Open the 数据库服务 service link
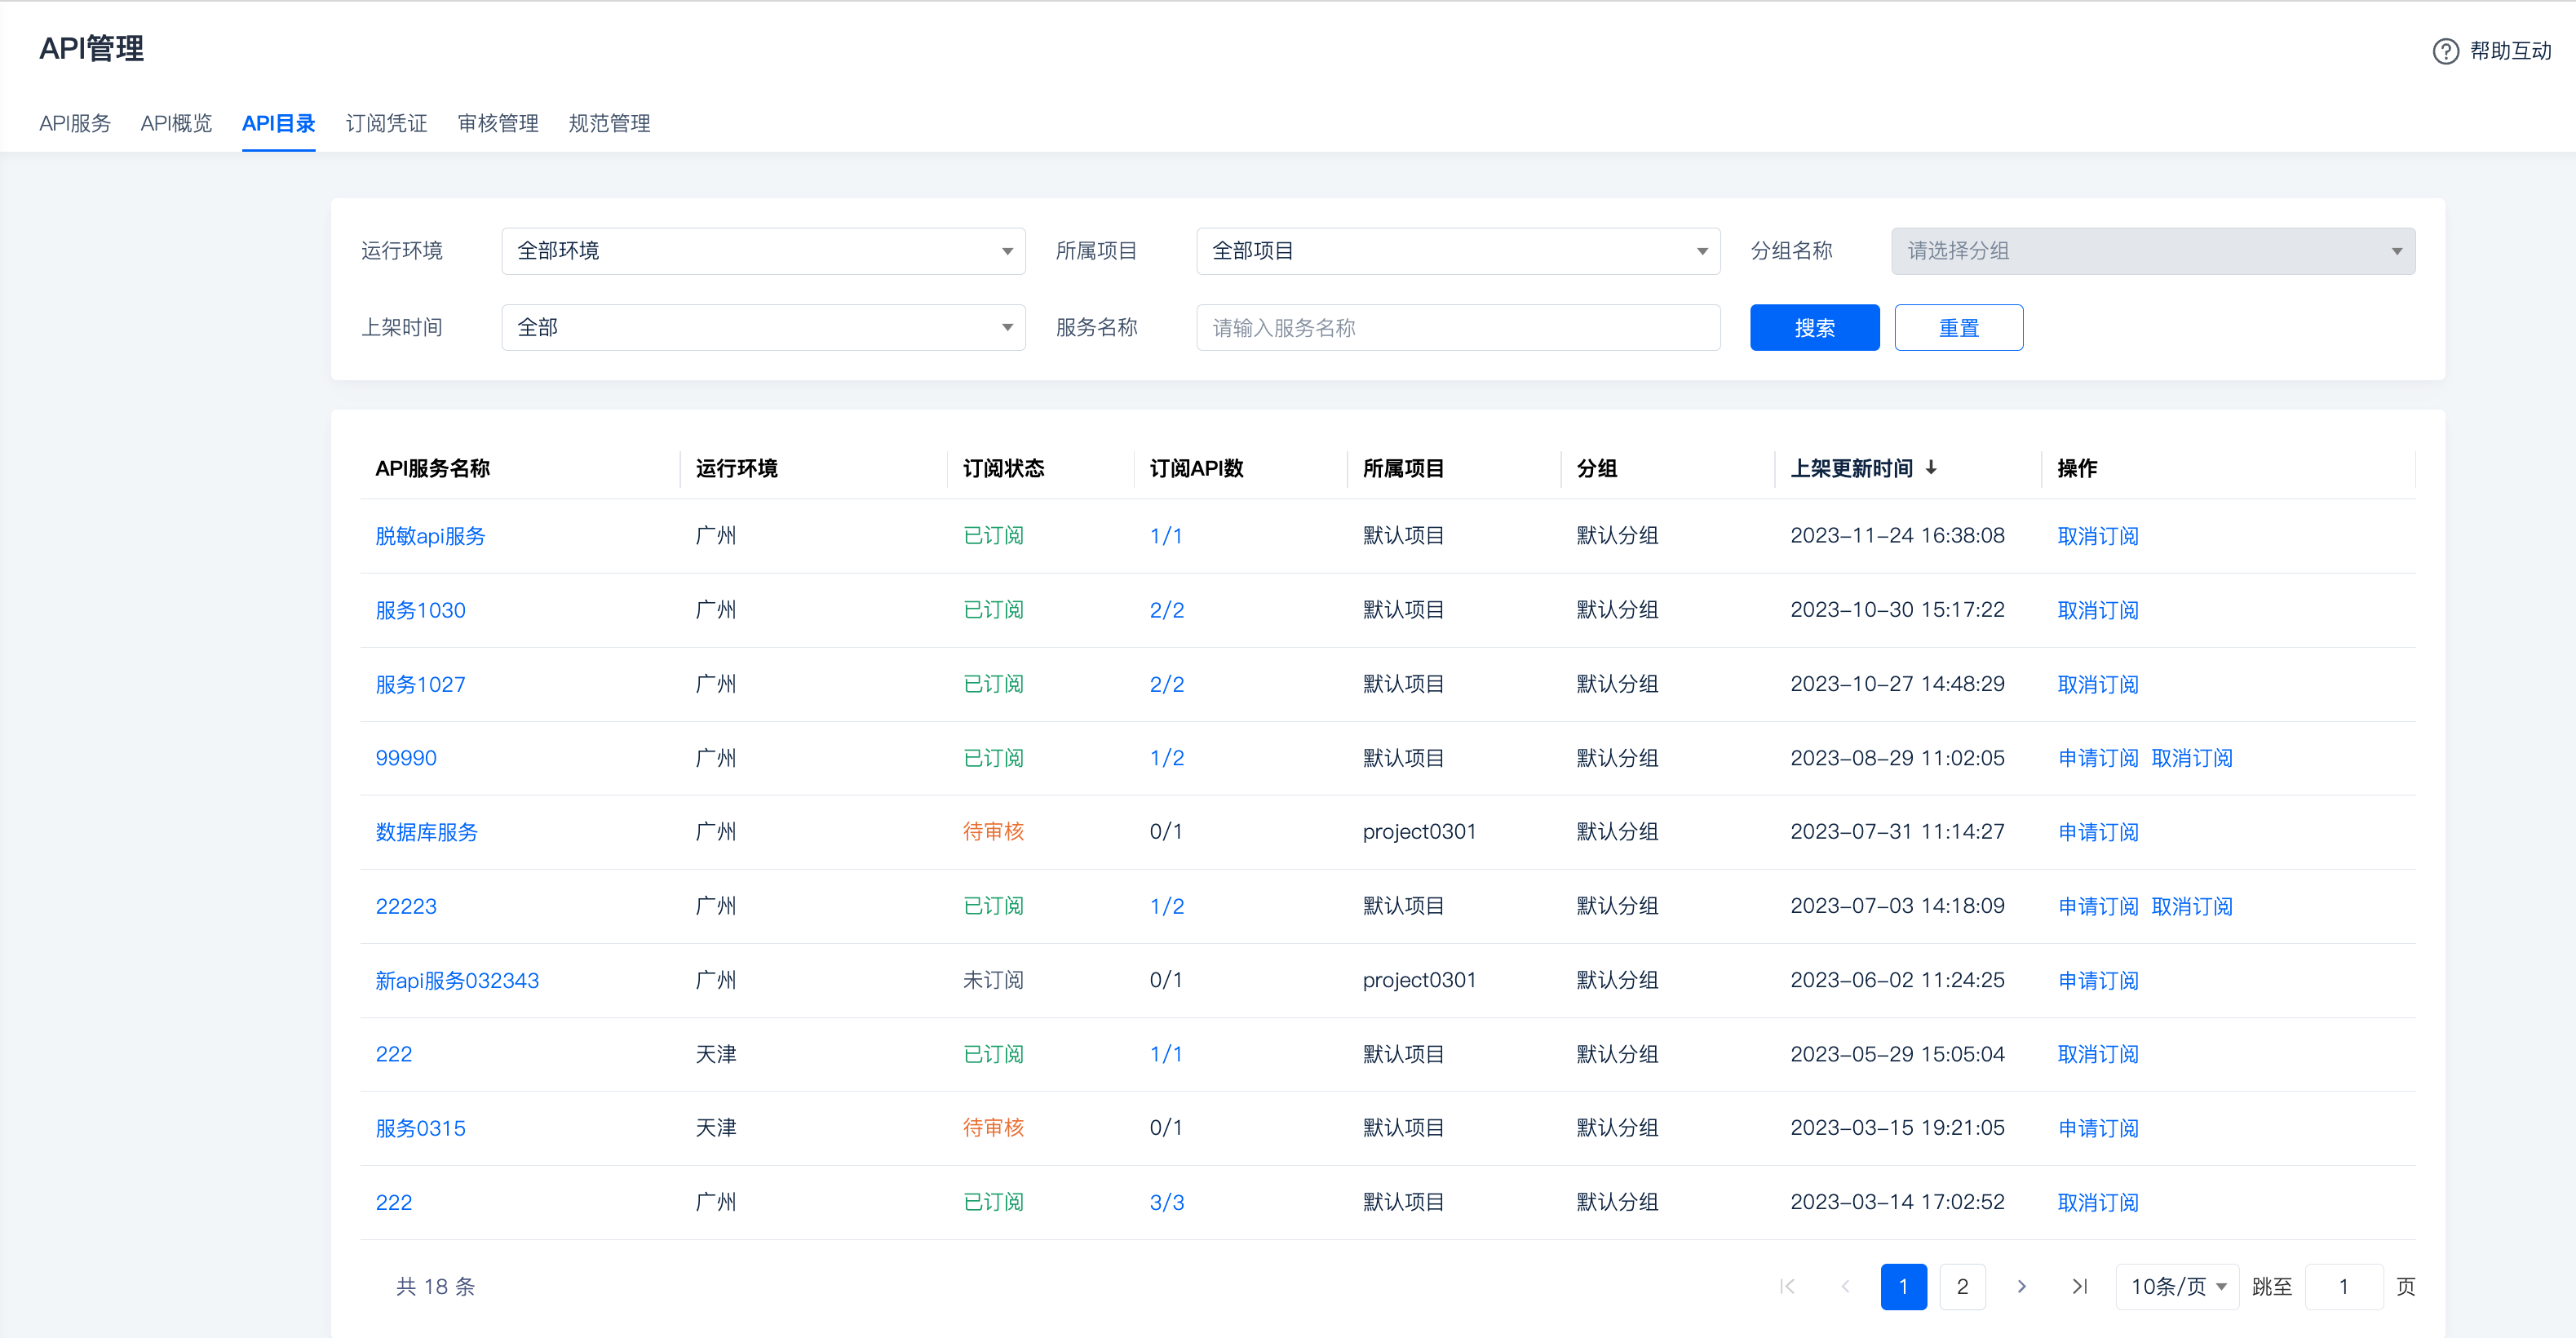 (426, 832)
